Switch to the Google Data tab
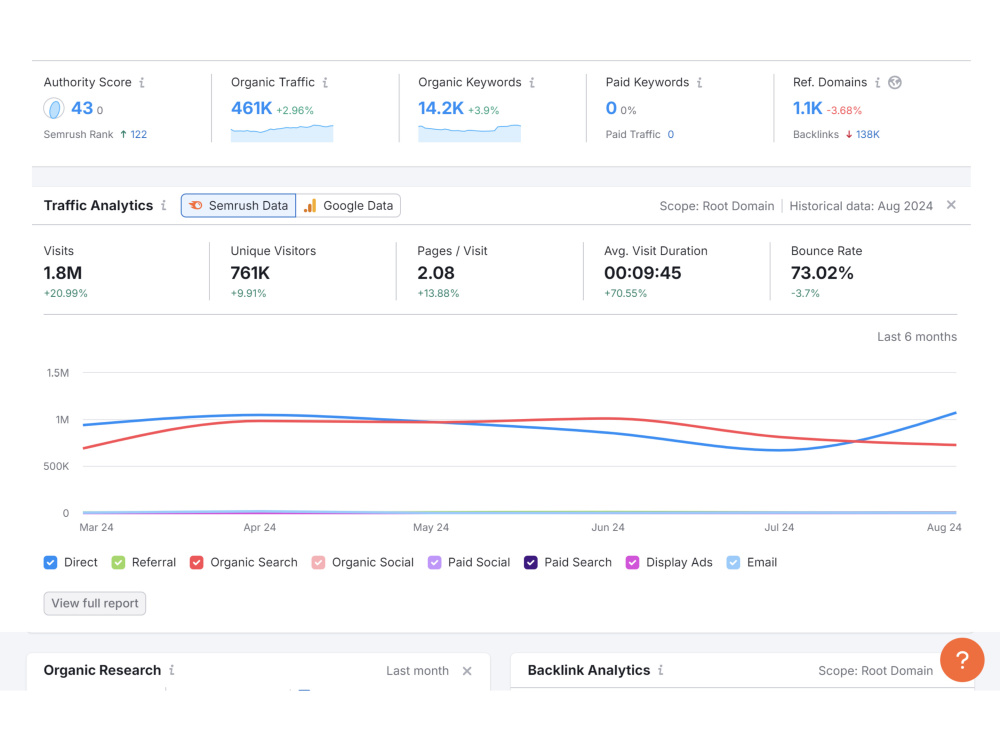The height and width of the screenshot is (750, 1000). pos(348,205)
